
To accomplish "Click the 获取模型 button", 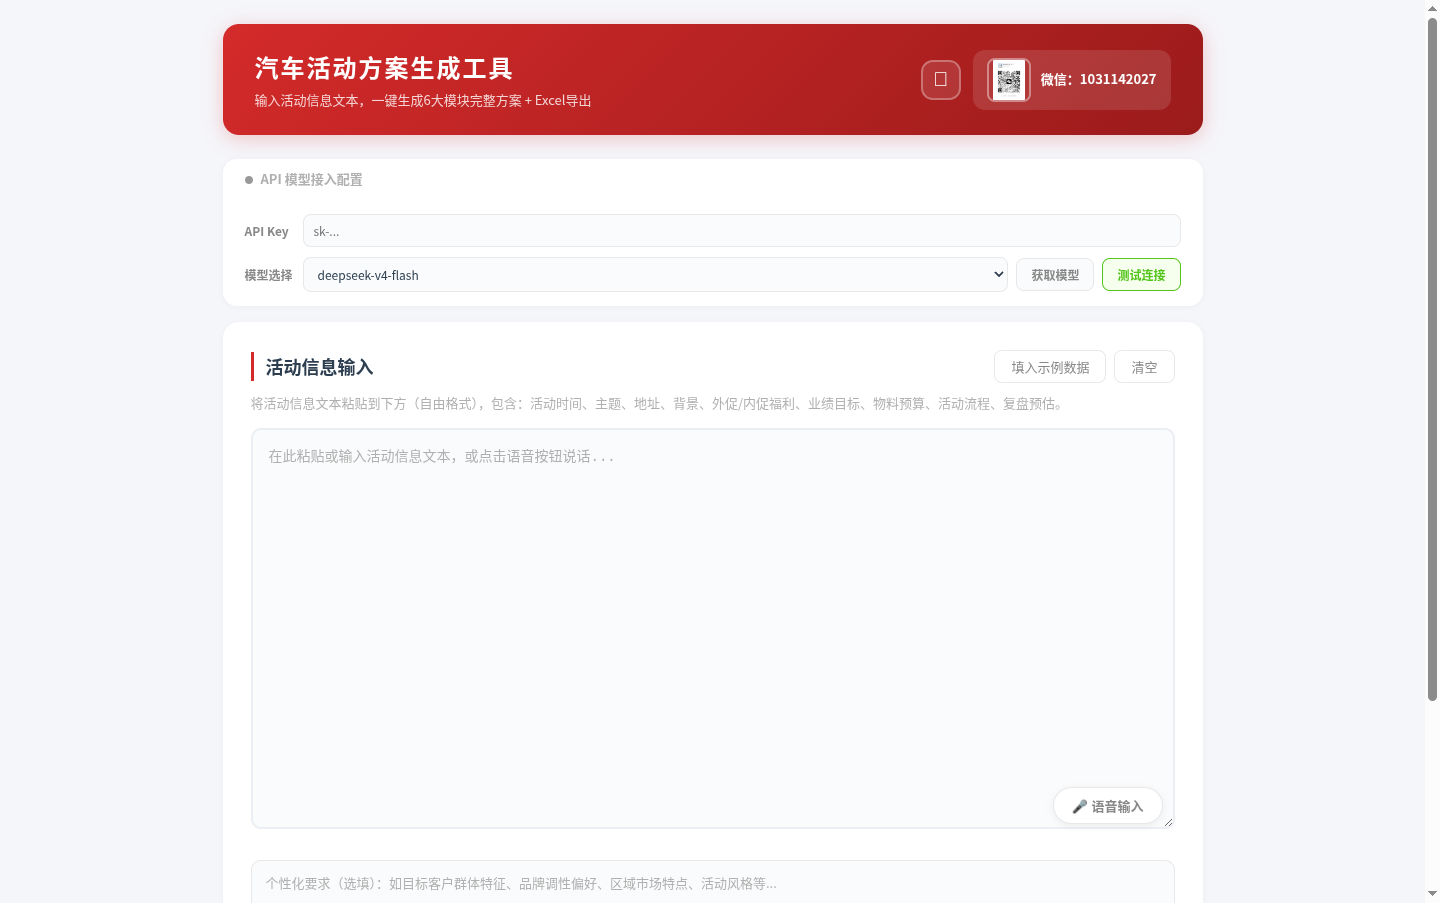I will (1055, 275).
